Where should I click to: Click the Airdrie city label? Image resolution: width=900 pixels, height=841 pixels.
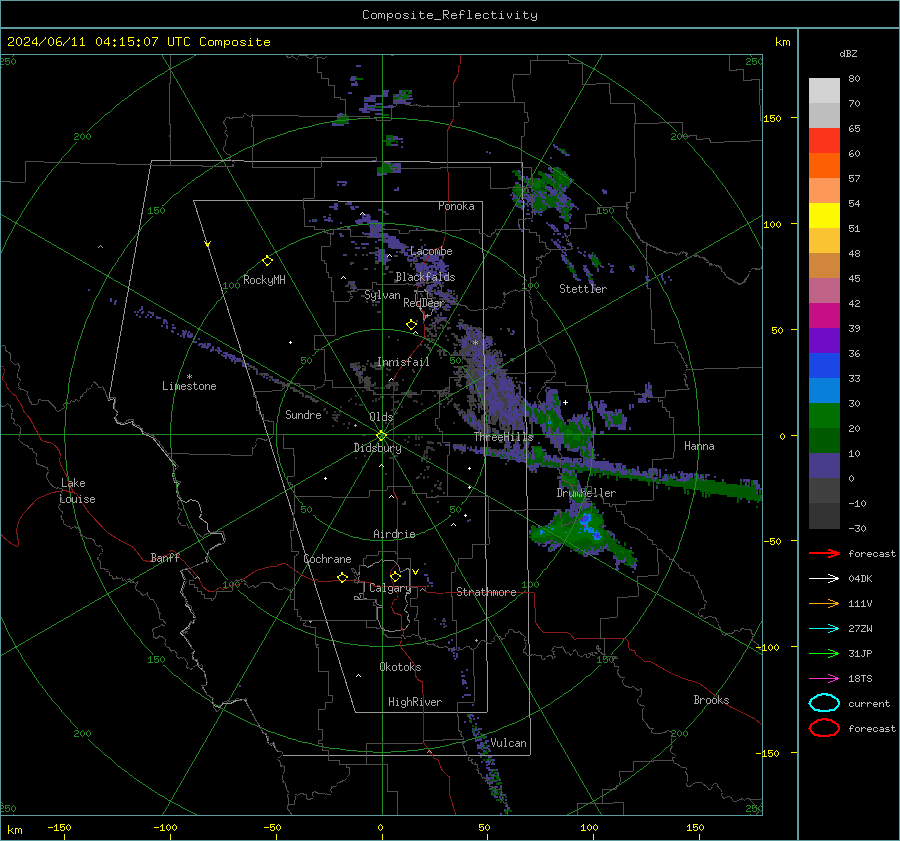click(394, 534)
